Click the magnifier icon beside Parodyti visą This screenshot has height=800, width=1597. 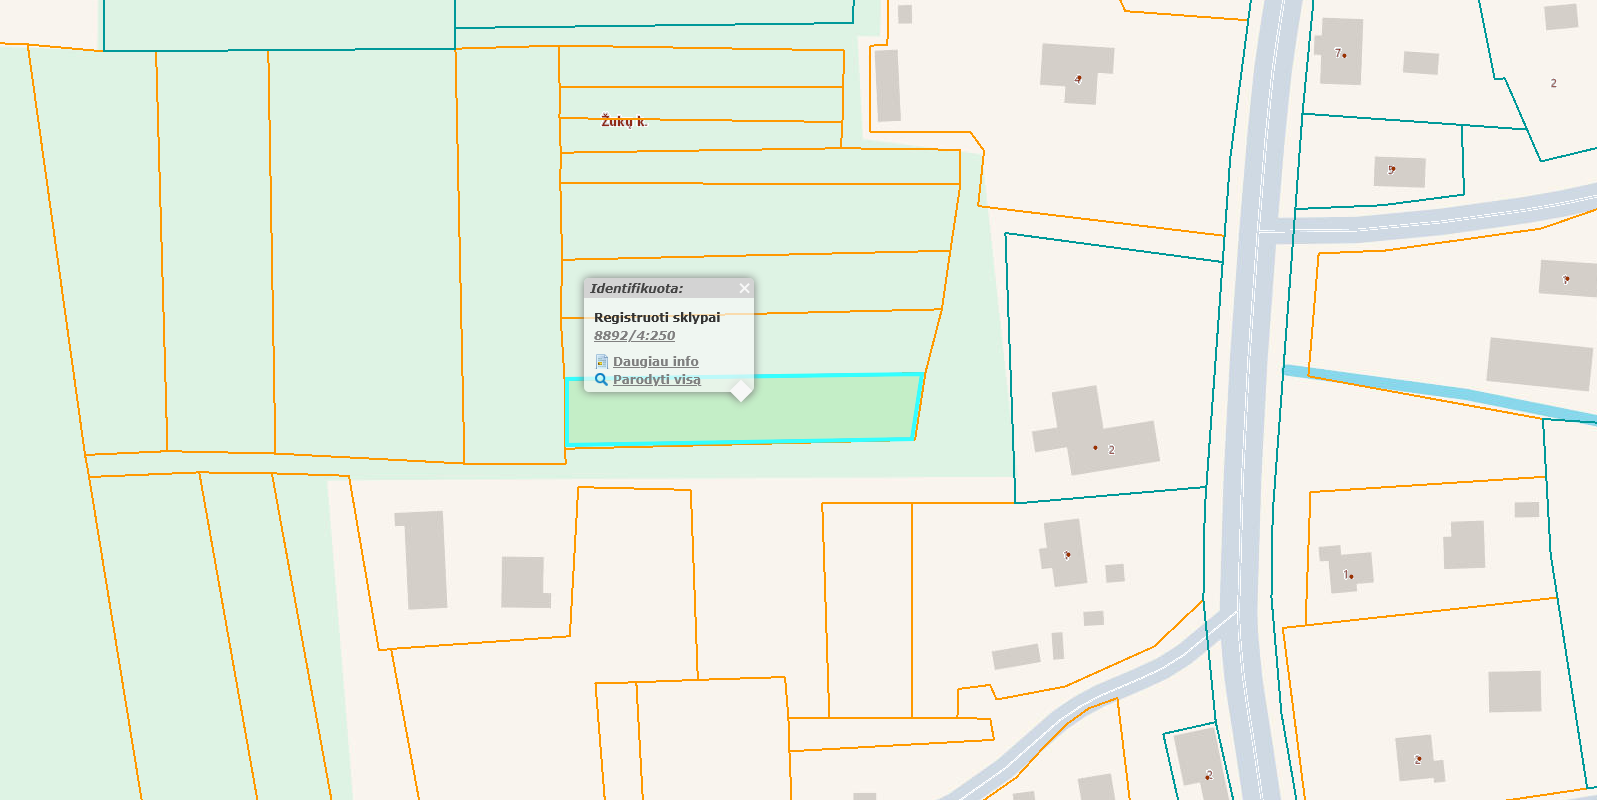pyautogui.click(x=601, y=380)
